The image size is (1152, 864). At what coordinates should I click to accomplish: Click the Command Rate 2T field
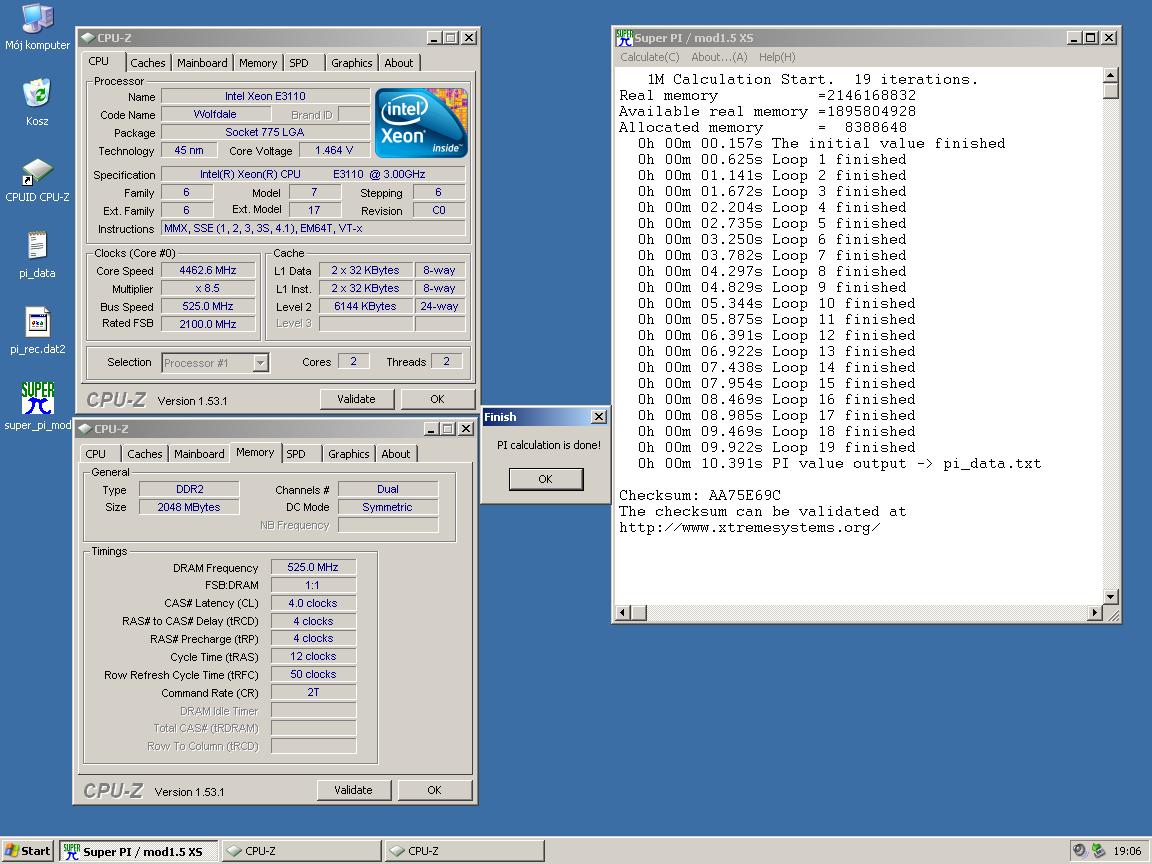[x=313, y=692]
